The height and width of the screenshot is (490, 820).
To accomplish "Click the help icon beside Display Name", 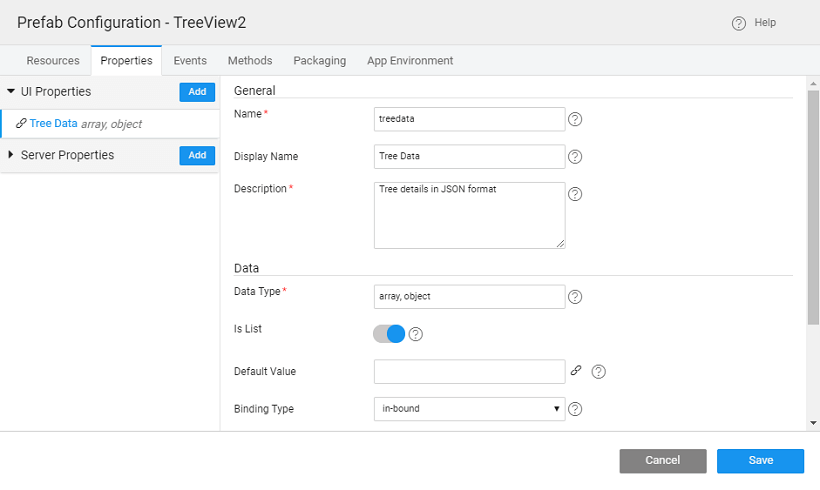I will [x=575, y=157].
